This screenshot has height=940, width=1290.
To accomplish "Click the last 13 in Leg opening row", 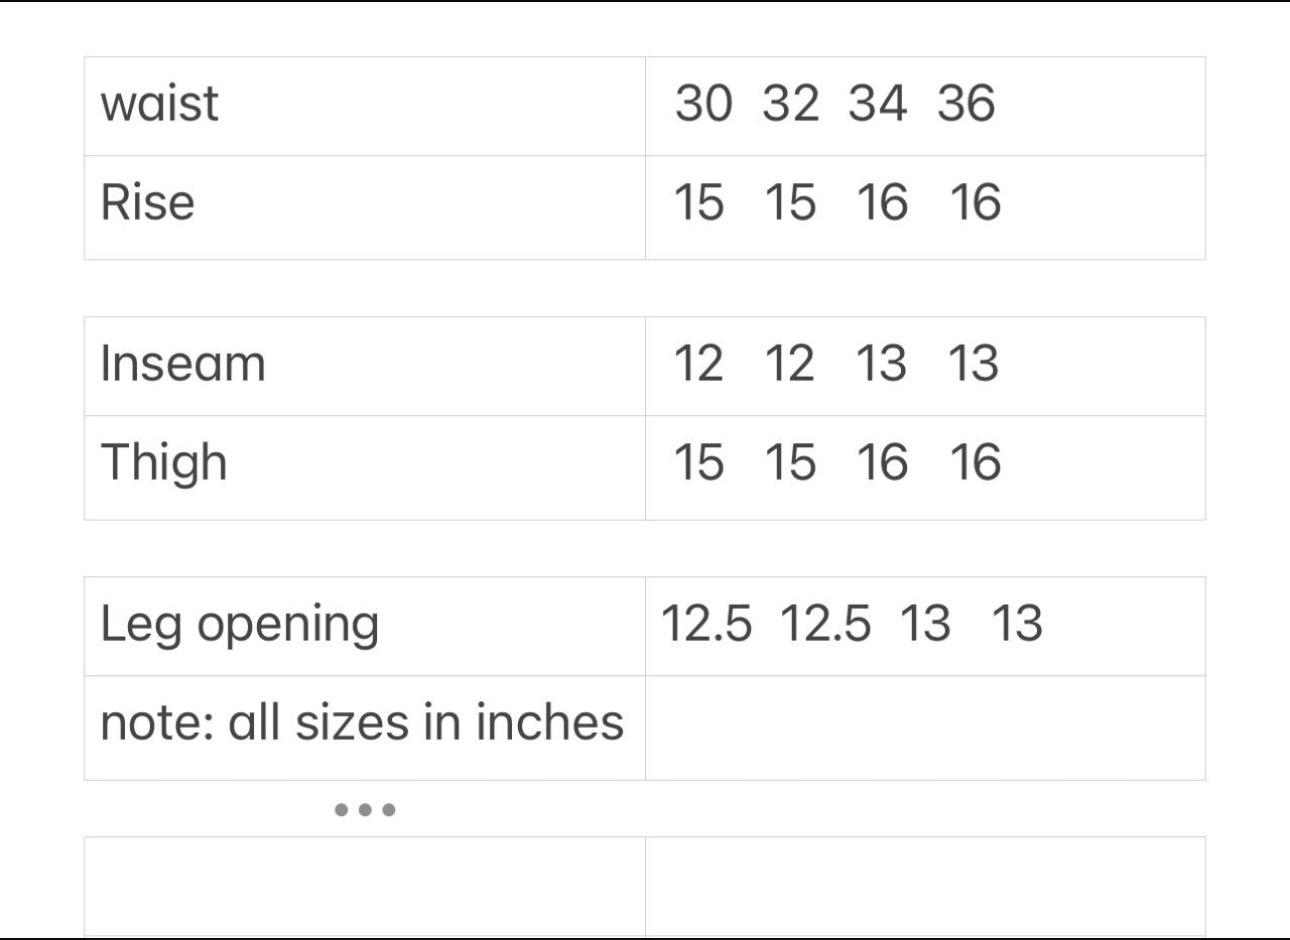I will [1017, 624].
